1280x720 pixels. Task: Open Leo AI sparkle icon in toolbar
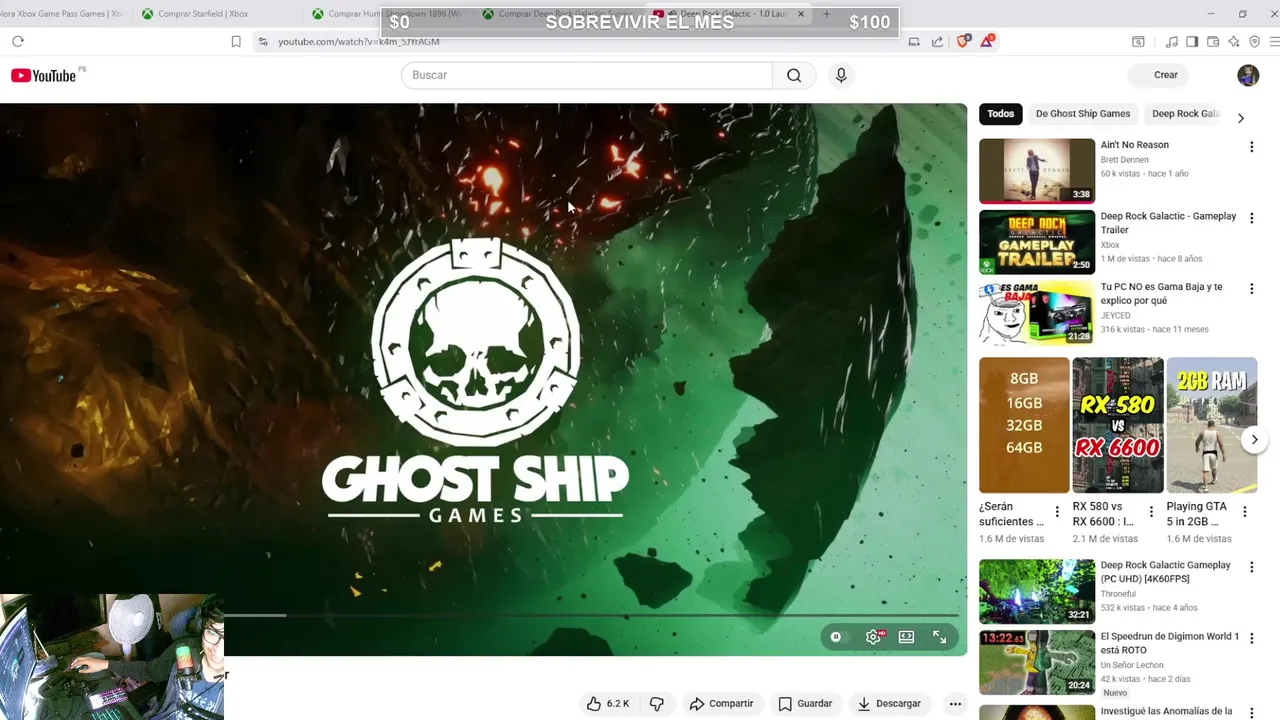click(1234, 41)
